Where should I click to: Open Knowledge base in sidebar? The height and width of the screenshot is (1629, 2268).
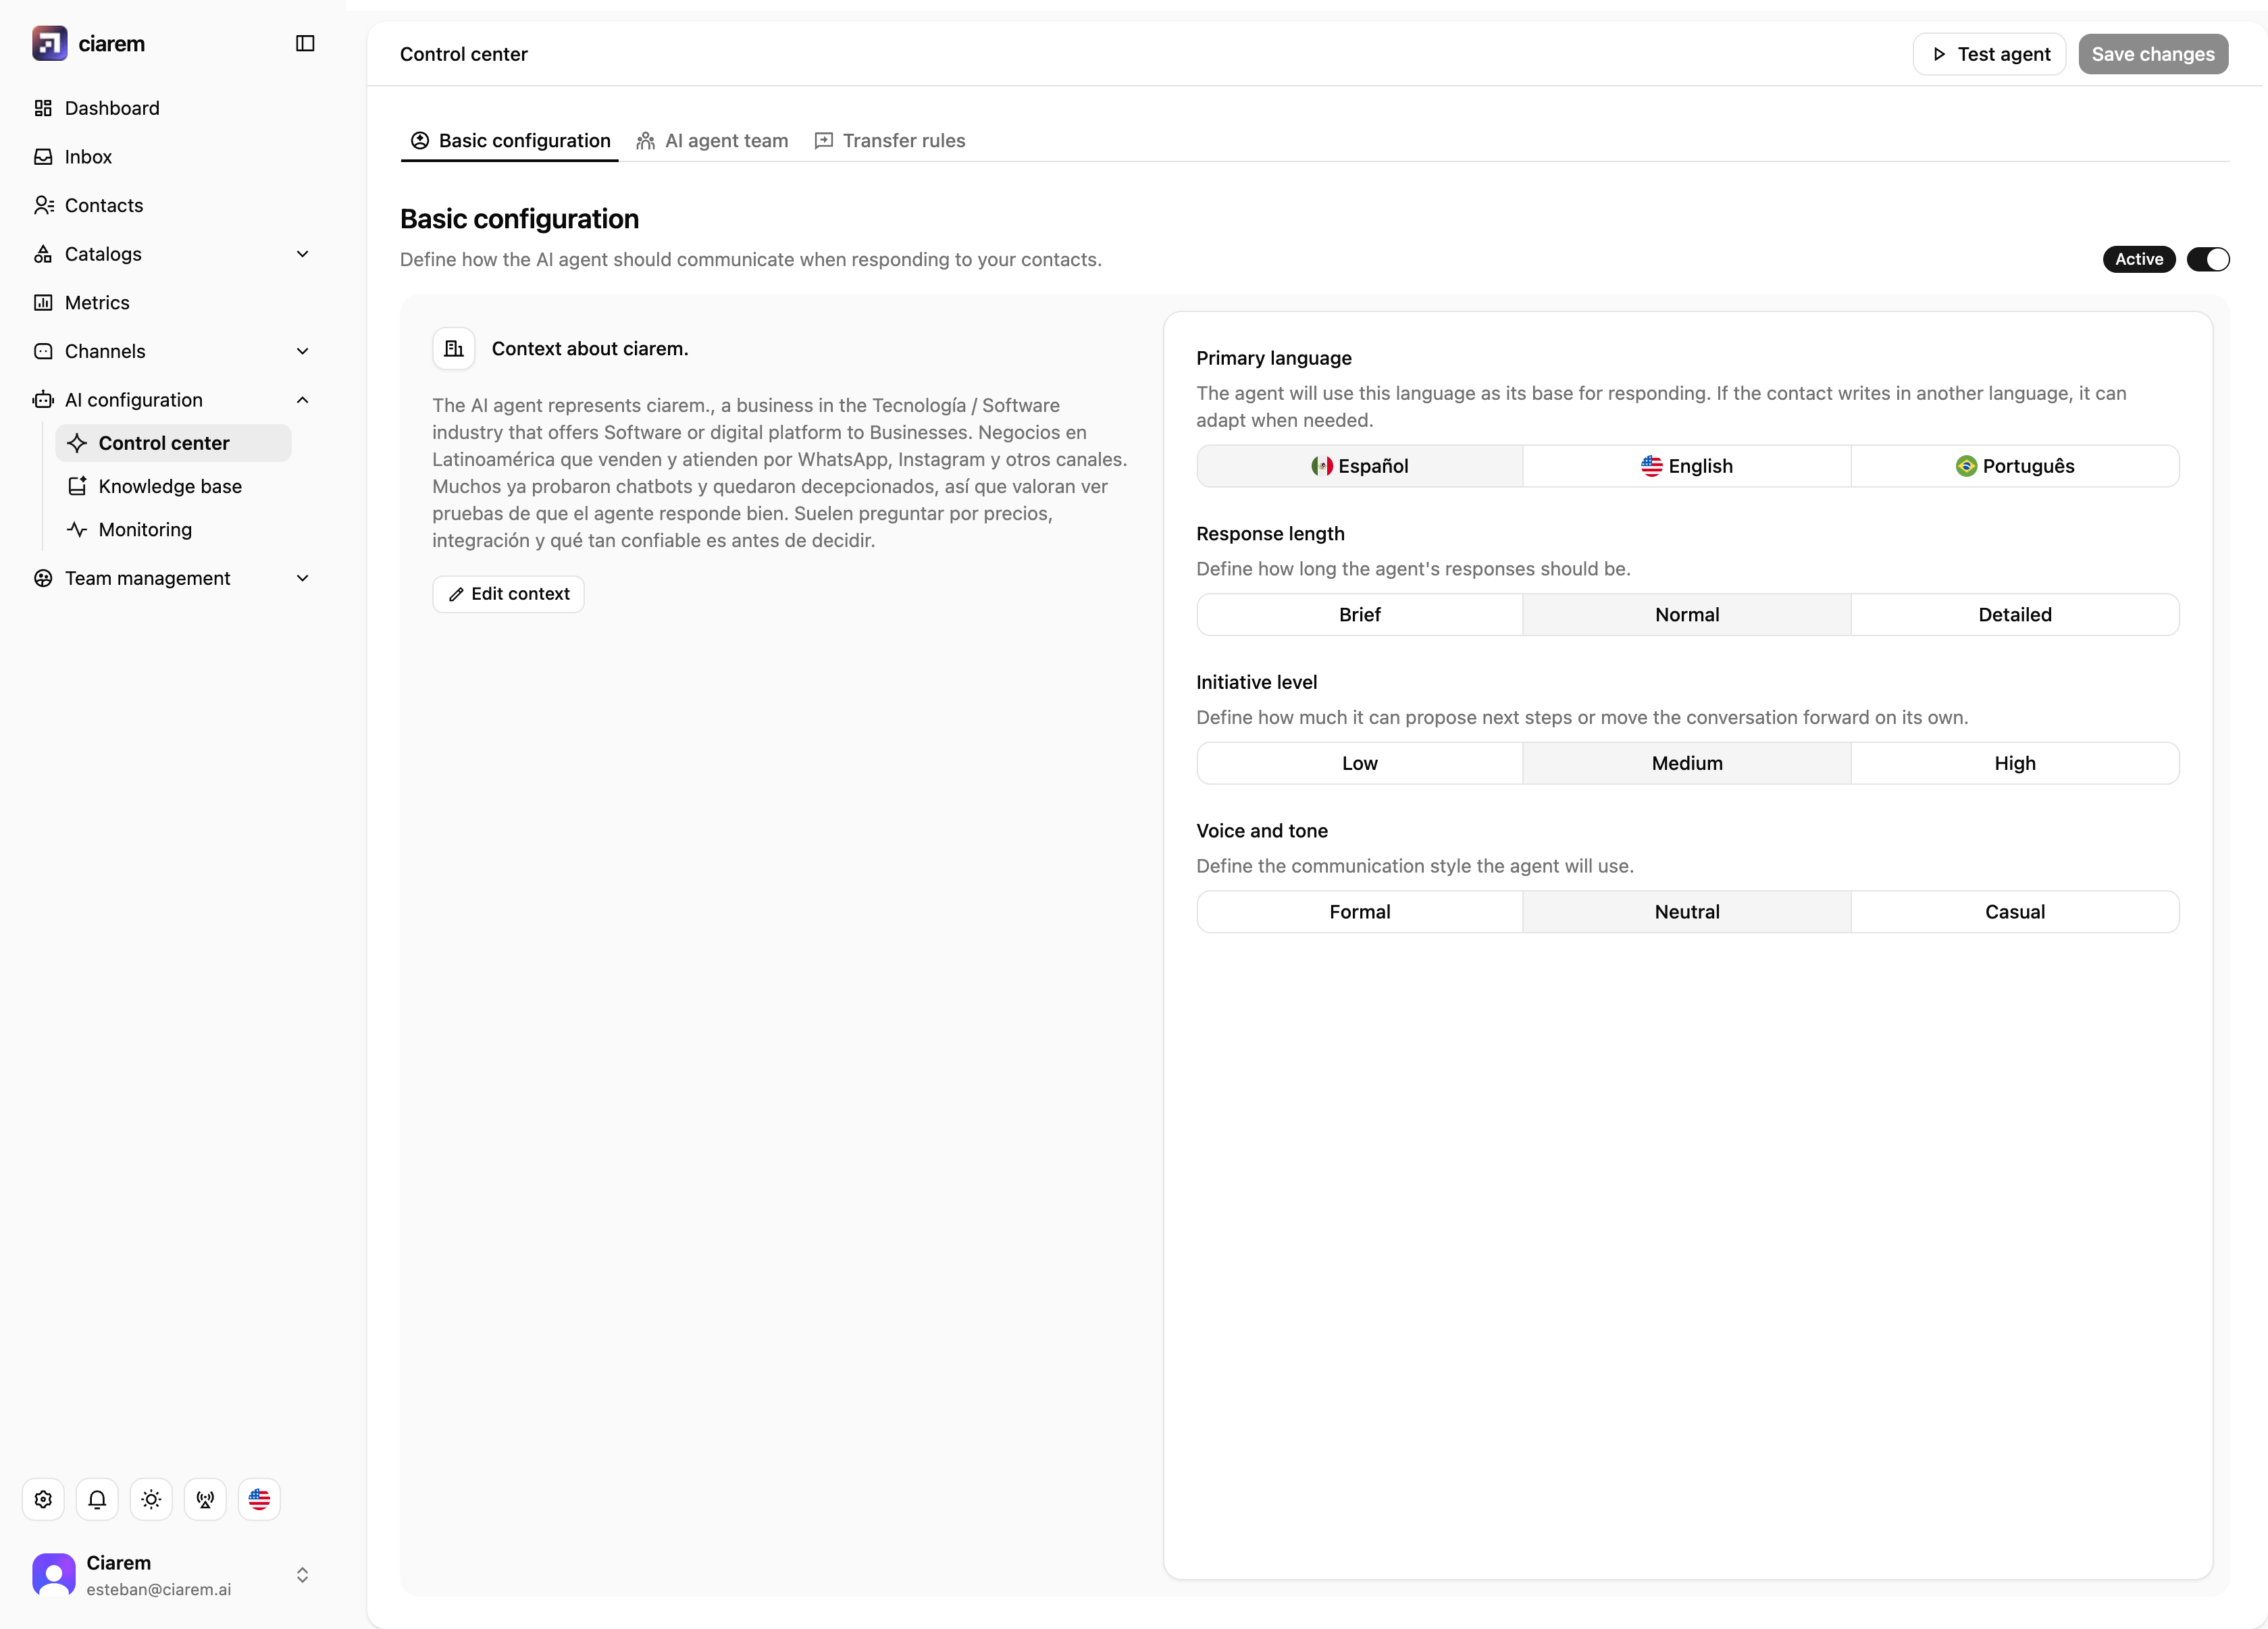(x=173, y=486)
